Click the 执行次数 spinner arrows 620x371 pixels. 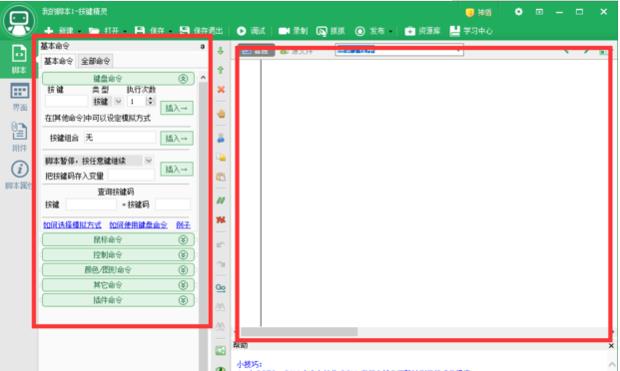click(x=150, y=101)
